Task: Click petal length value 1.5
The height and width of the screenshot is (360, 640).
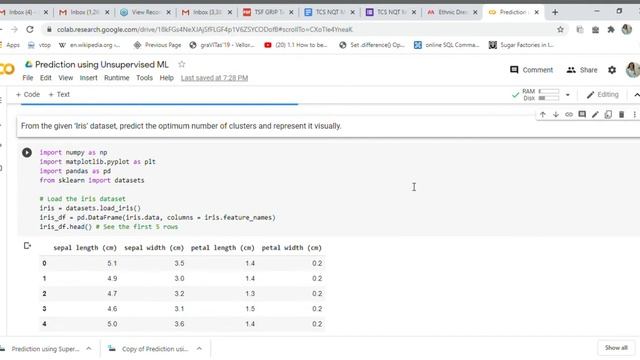Action: coord(250,309)
